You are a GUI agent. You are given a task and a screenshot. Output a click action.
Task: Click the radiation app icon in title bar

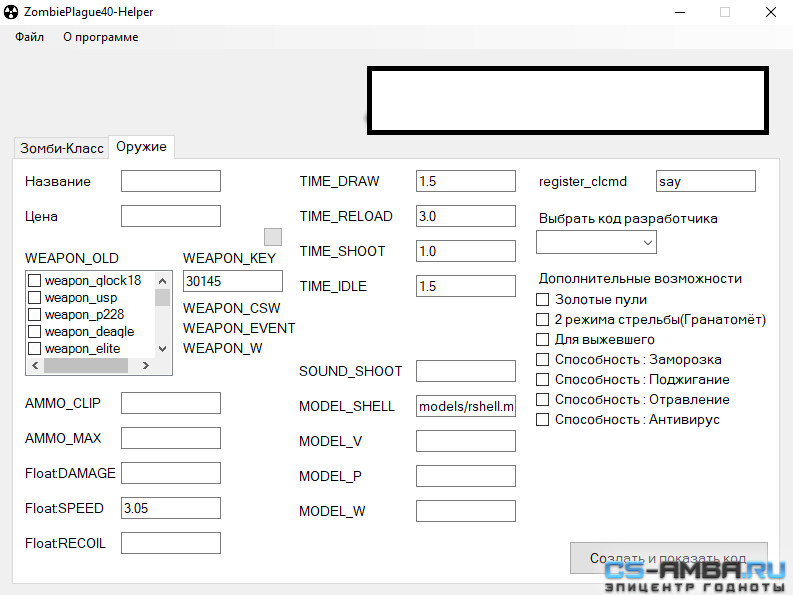[x=12, y=12]
